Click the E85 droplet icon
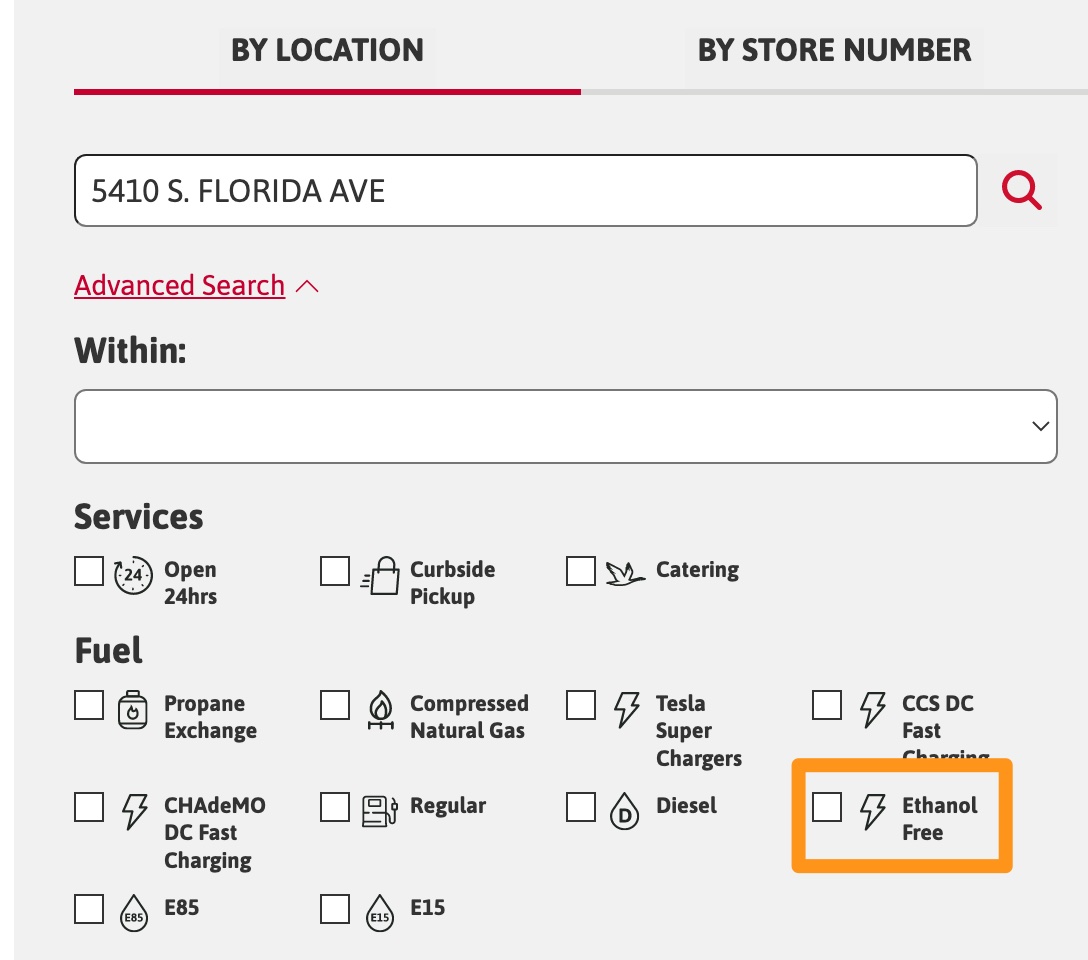Viewport: 1088px width, 960px height. (134, 912)
